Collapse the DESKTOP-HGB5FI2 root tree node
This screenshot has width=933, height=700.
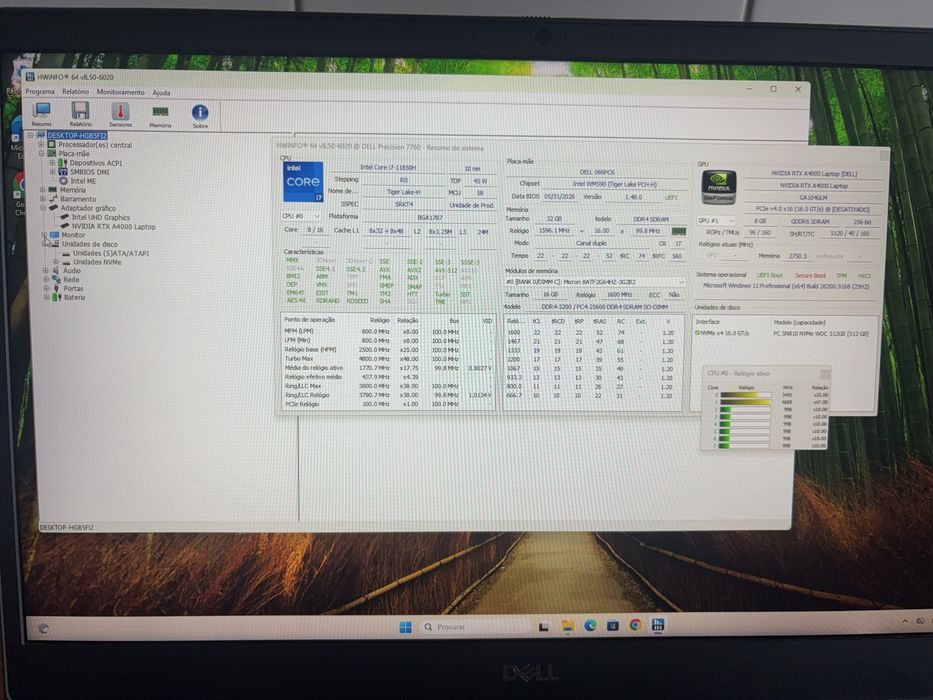30,135
